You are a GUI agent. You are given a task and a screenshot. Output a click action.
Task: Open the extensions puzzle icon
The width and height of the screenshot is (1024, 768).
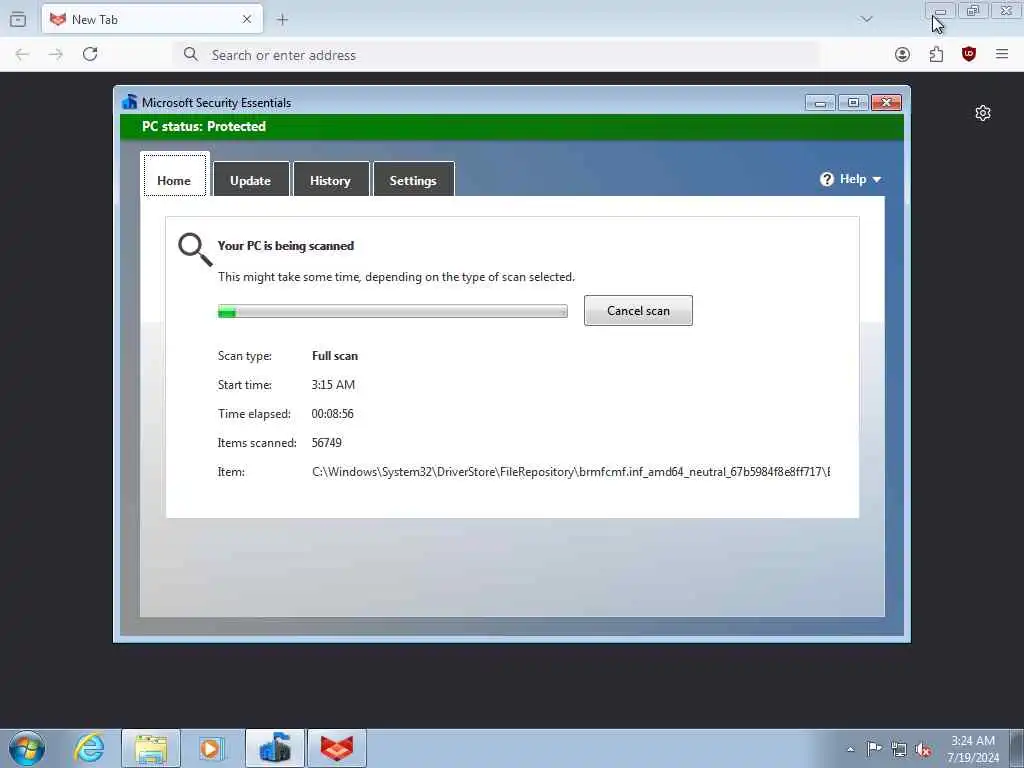936,55
